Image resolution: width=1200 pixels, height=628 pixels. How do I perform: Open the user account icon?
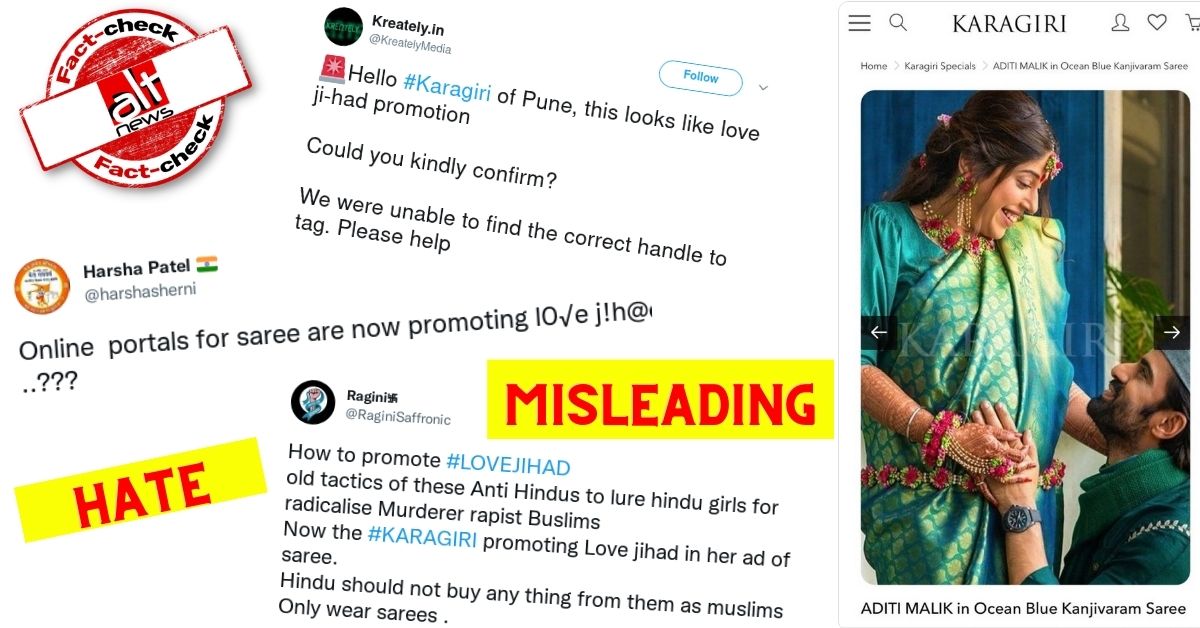click(1121, 22)
